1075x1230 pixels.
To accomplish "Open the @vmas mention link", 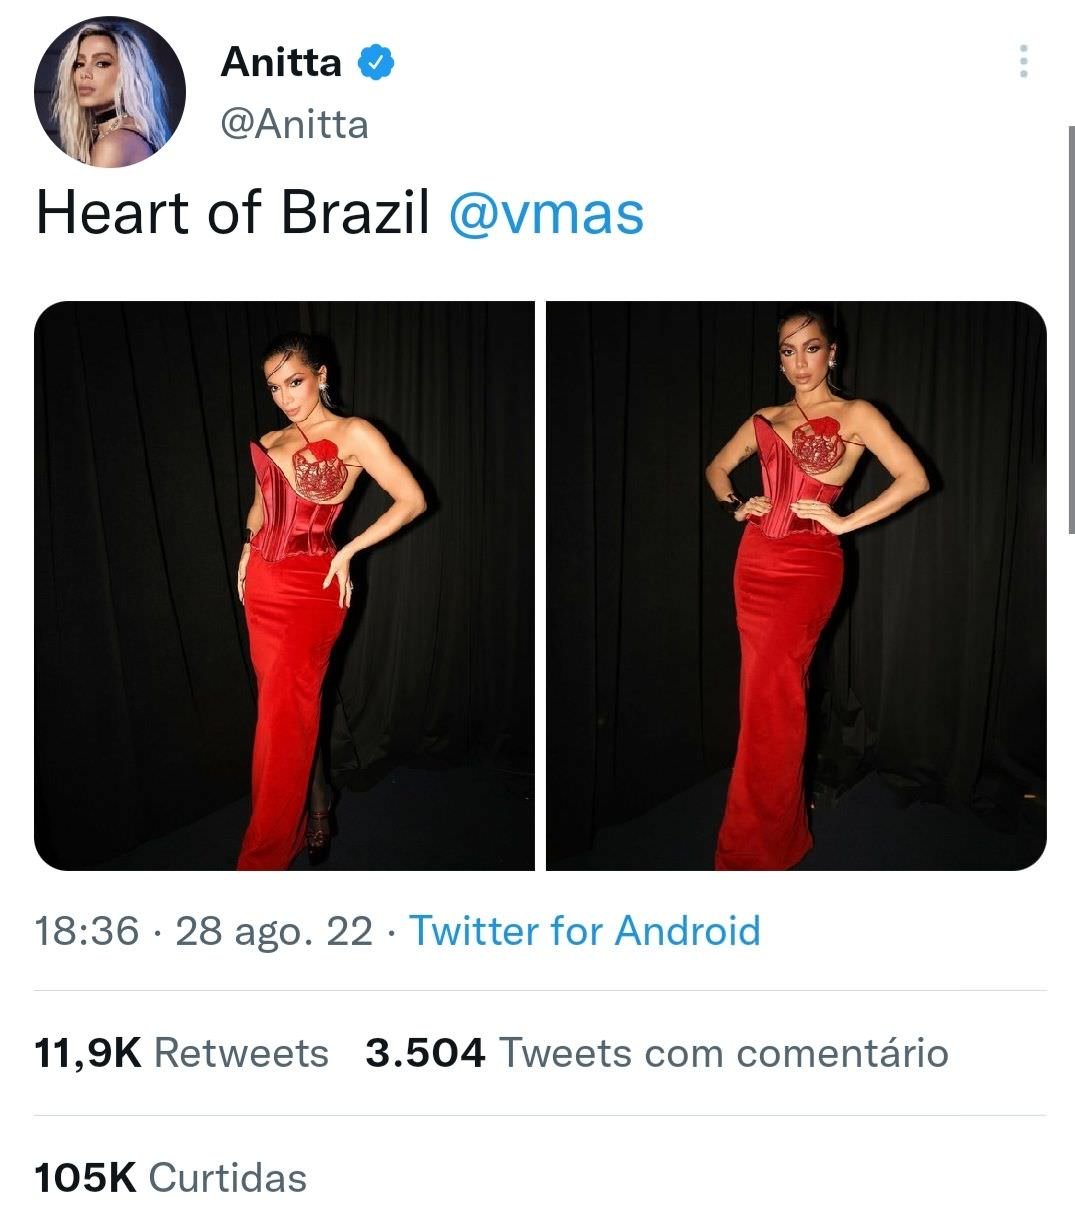I will click(546, 214).
